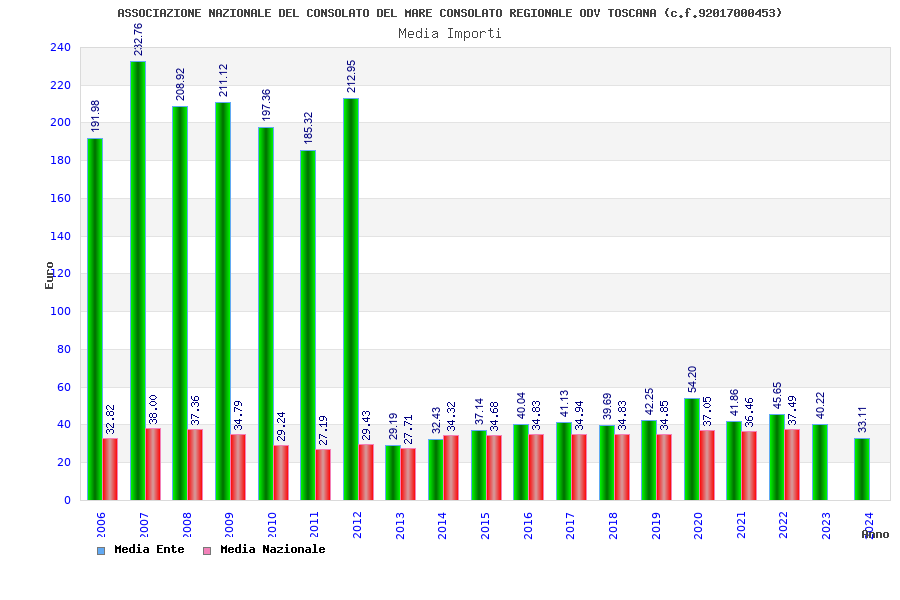
Task: Click the 2013 green bar valued 29.19
Action: click(393, 473)
